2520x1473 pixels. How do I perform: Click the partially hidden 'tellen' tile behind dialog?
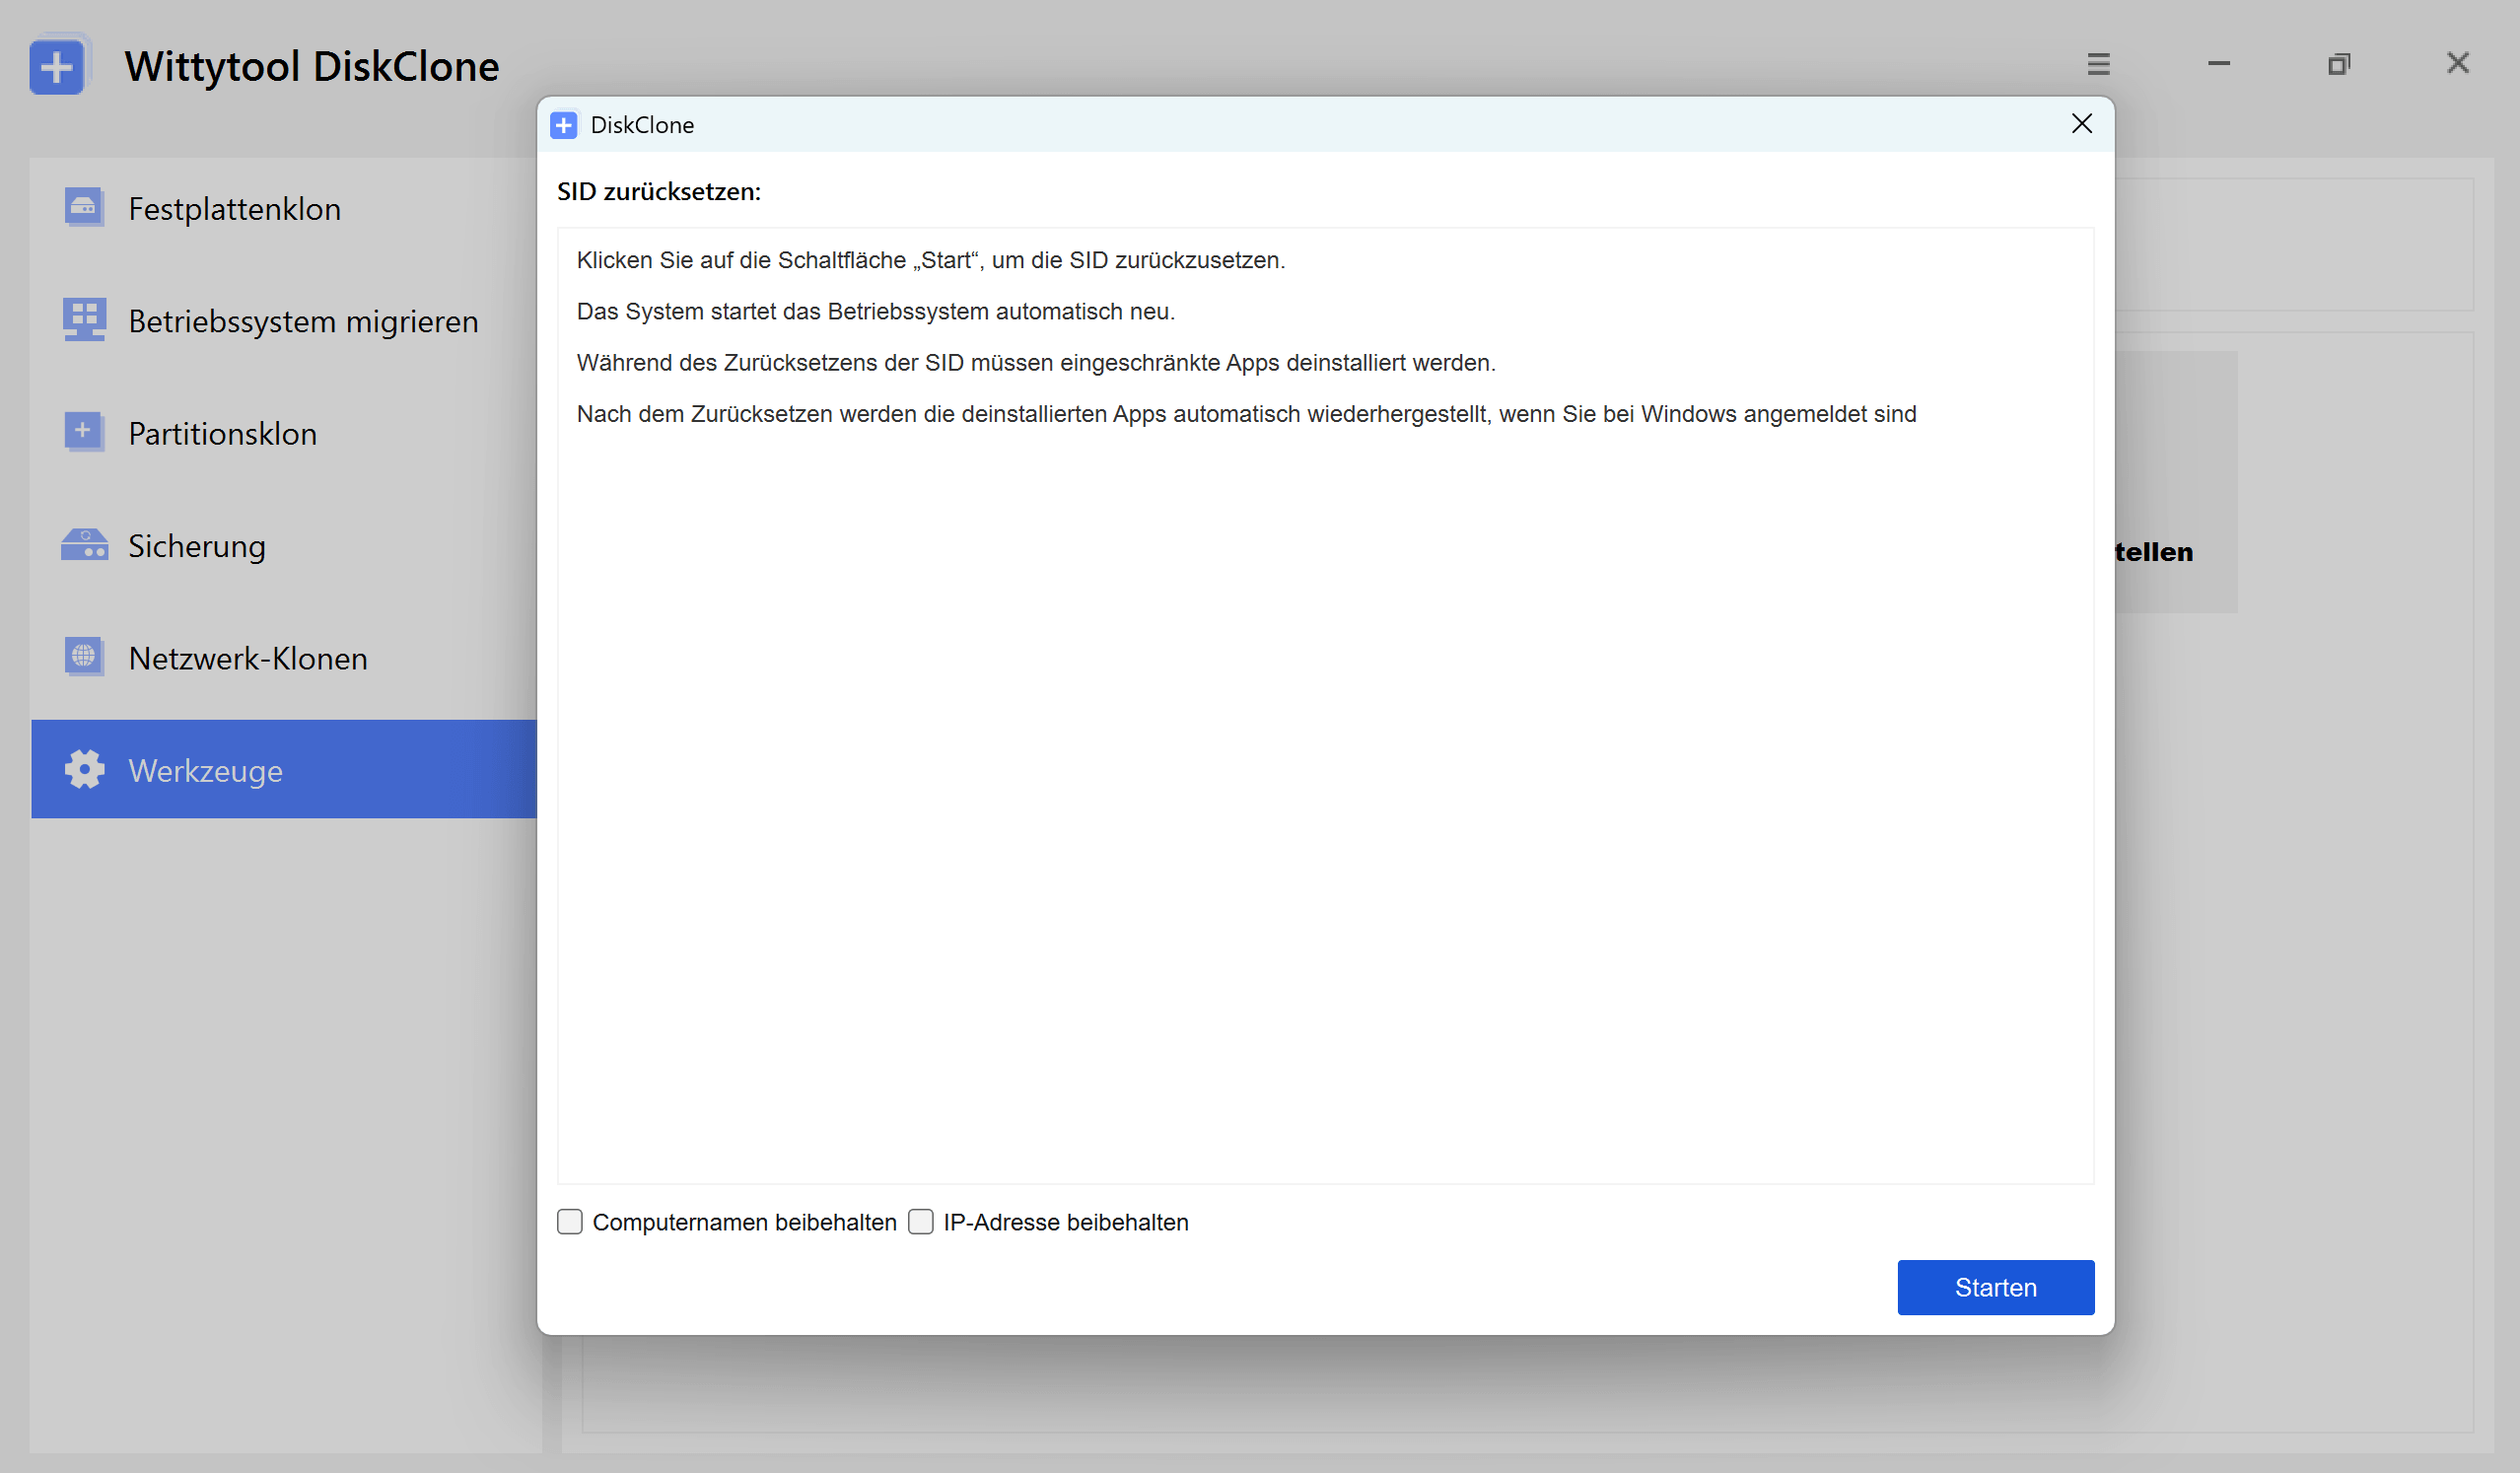[2176, 482]
